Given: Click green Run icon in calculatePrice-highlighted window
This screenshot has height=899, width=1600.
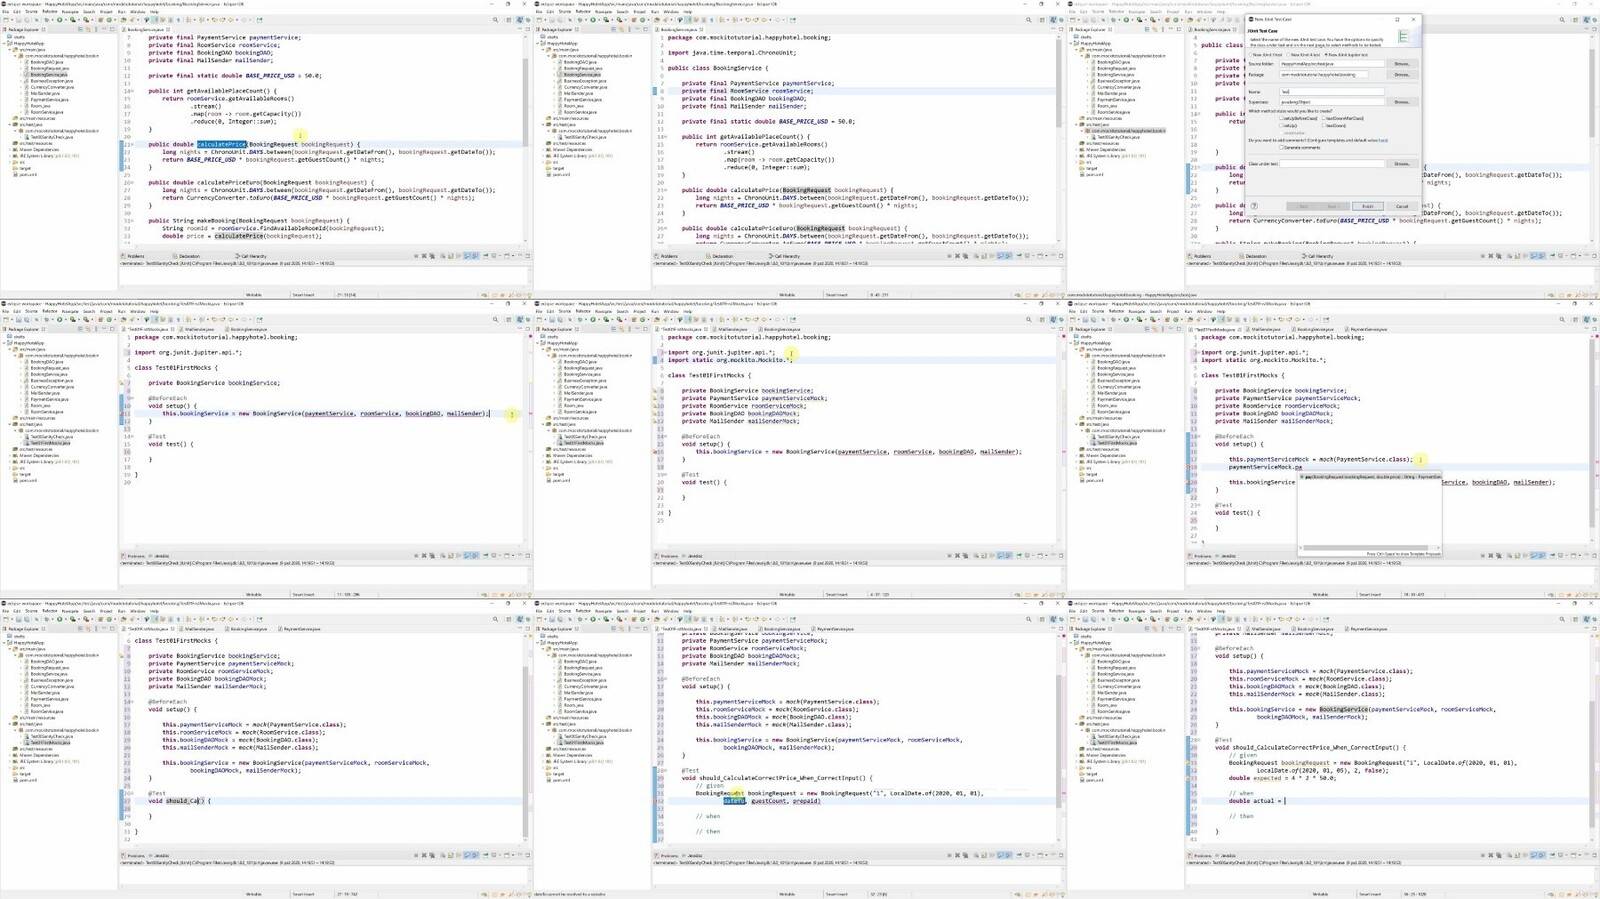Looking at the screenshot, I should click(59, 19).
